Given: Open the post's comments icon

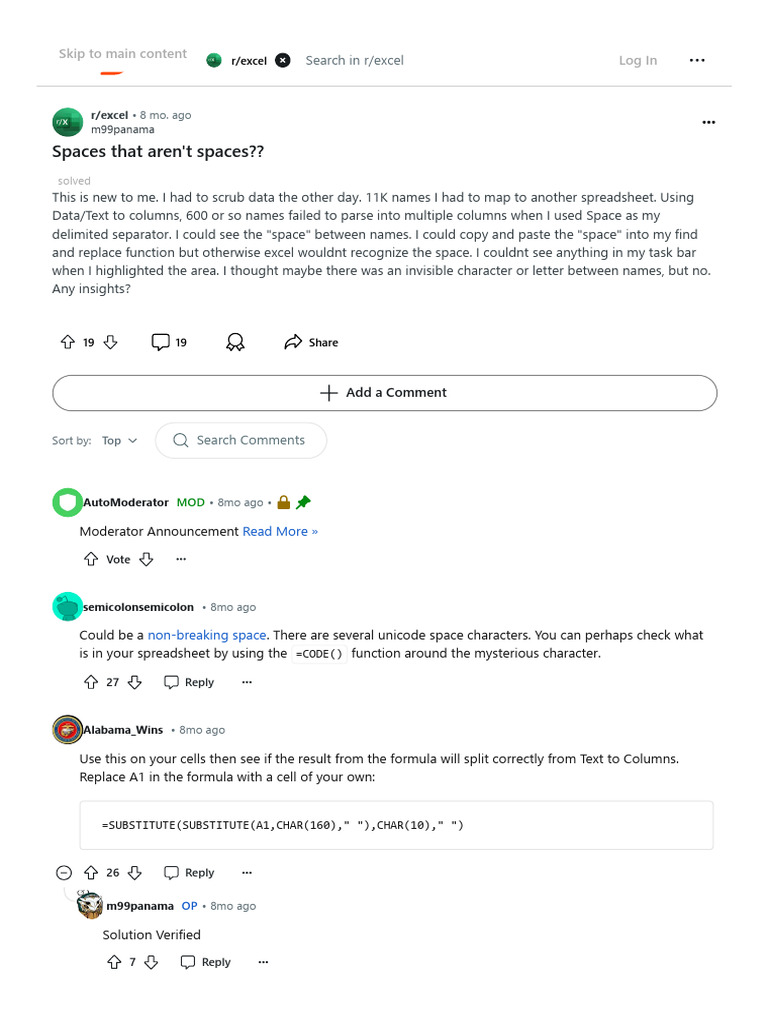Looking at the screenshot, I should click(160, 342).
